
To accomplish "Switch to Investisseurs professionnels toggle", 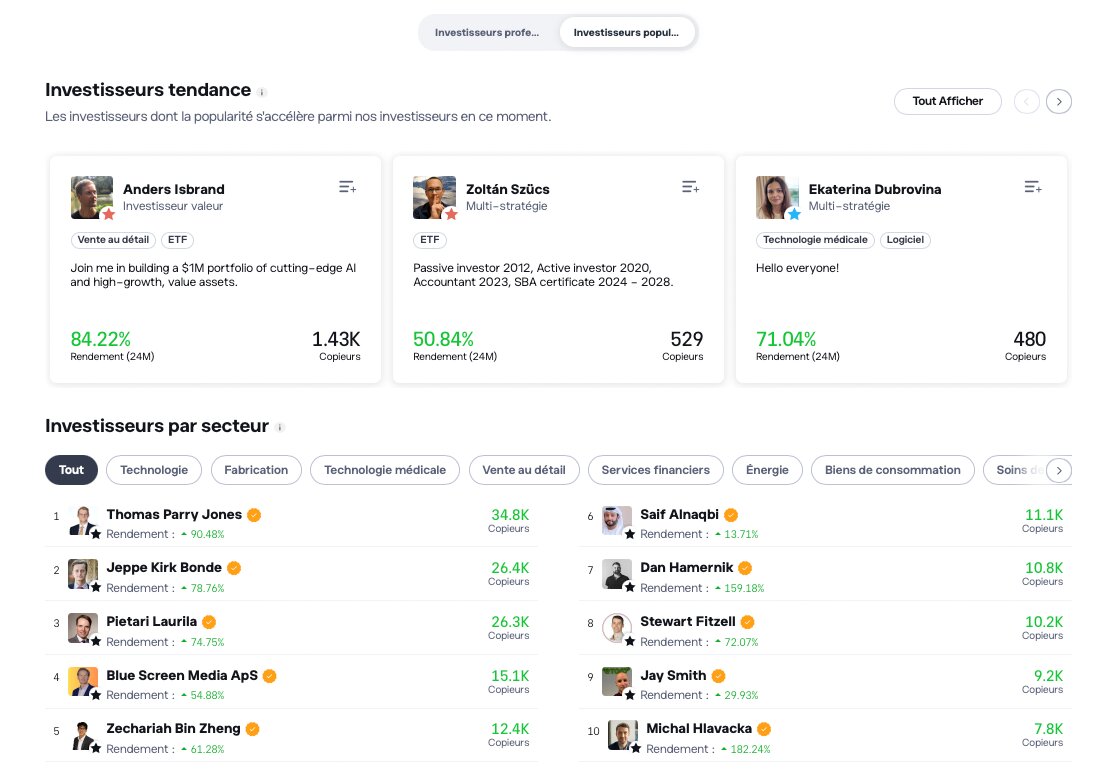I will [488, 32].
